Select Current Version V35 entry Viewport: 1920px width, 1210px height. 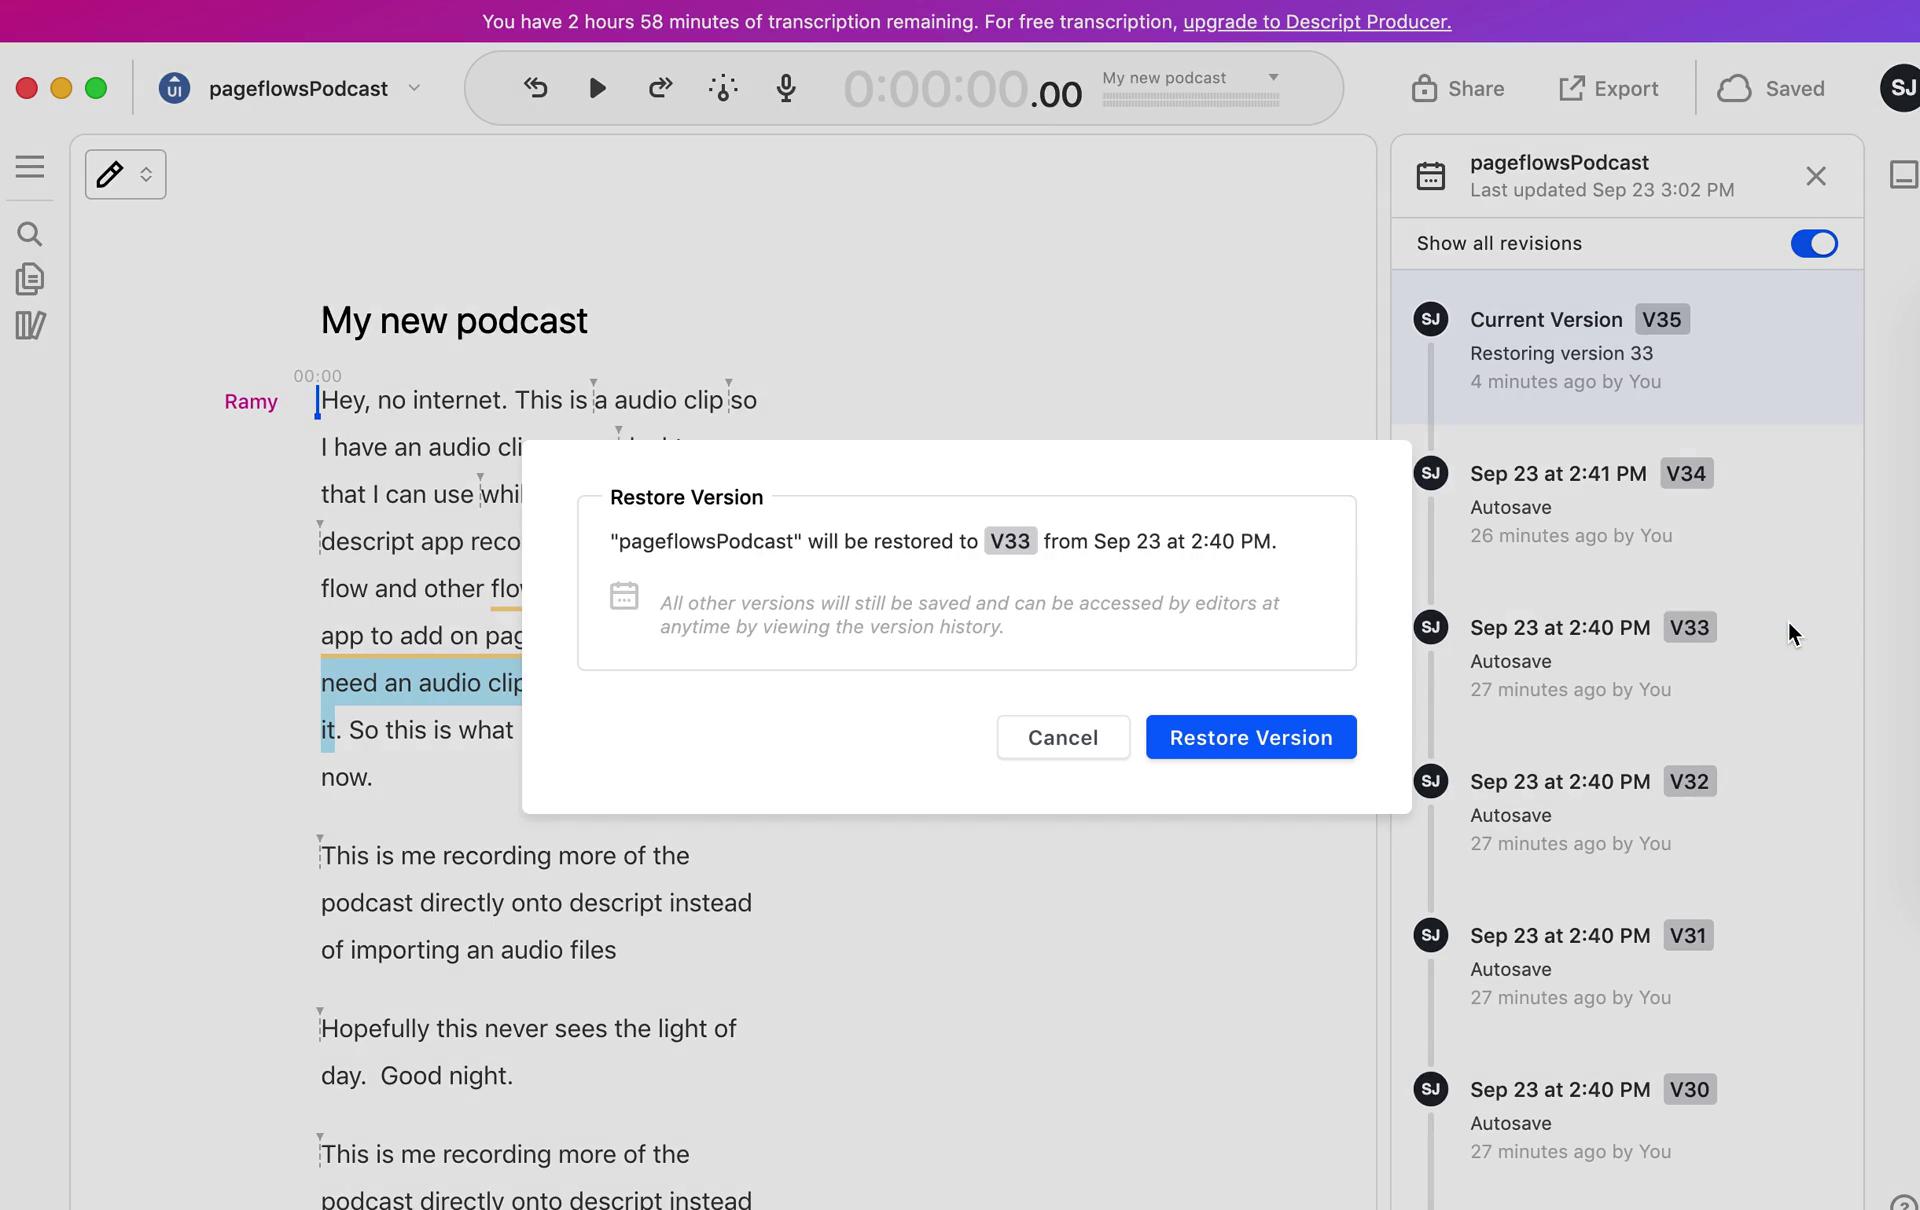[1627, 348]
